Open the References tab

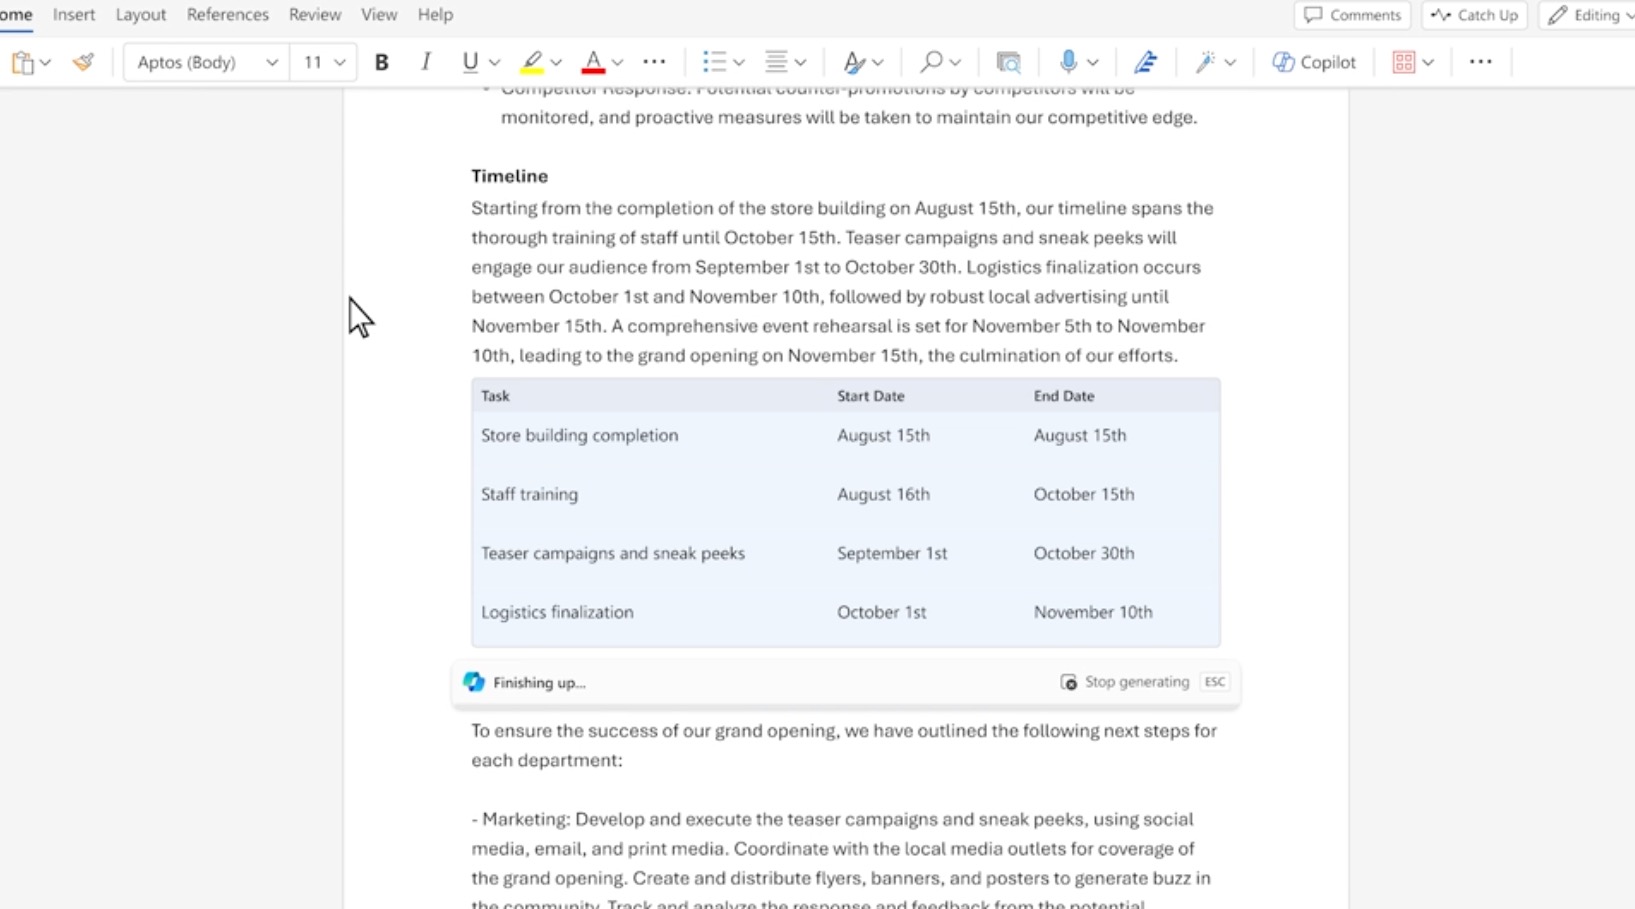[228, 15]
